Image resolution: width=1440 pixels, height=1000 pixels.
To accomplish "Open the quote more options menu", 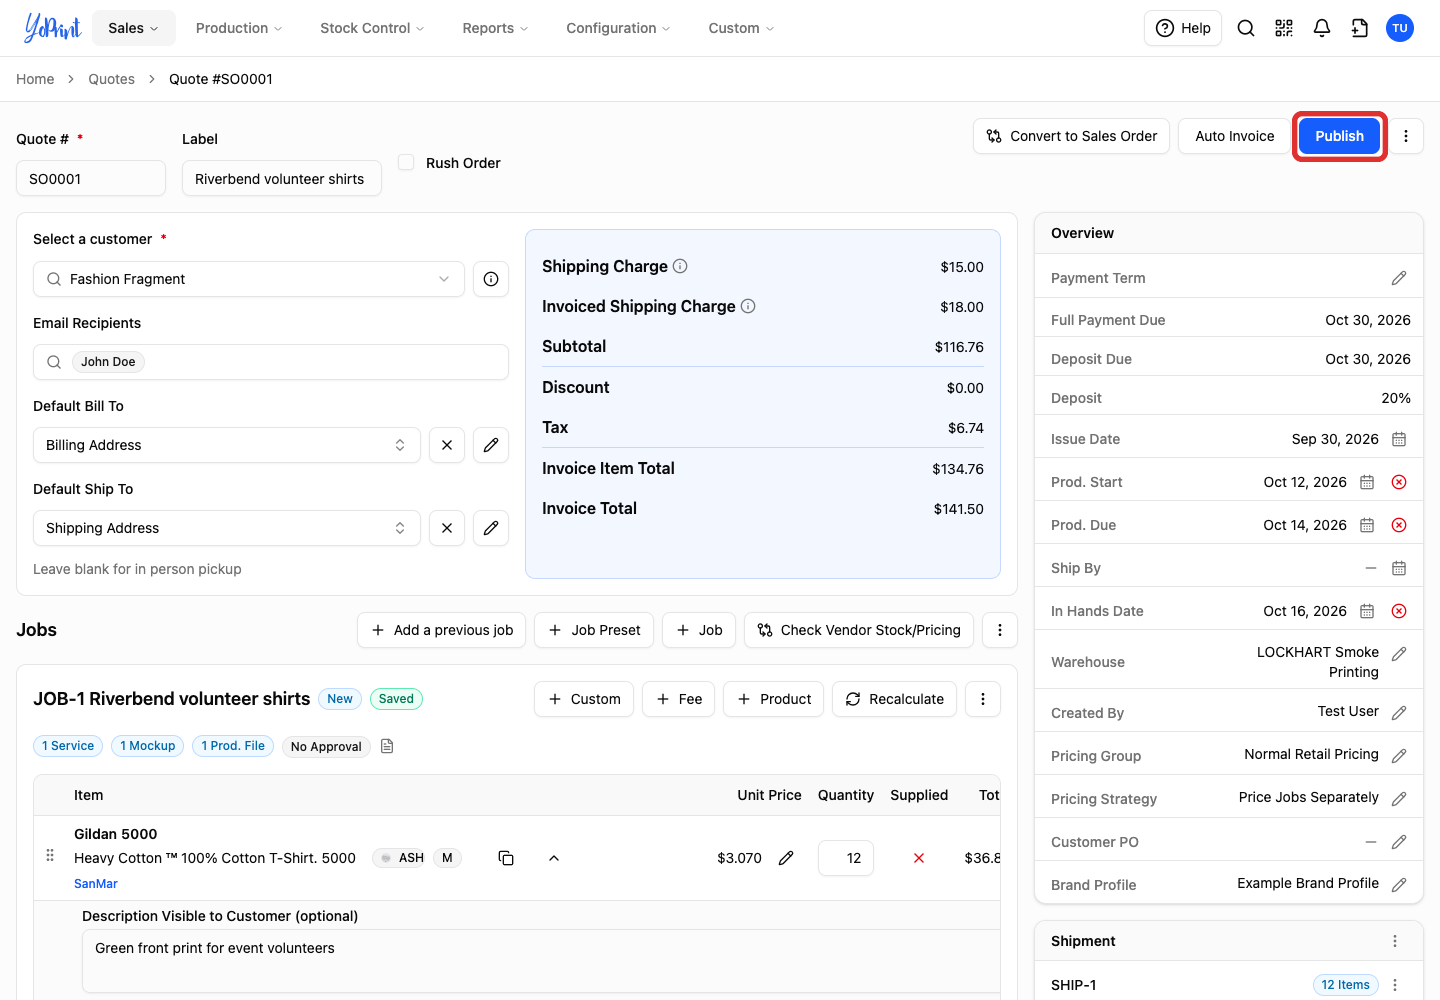I will pyautogui.click(x=1406, y=136).
